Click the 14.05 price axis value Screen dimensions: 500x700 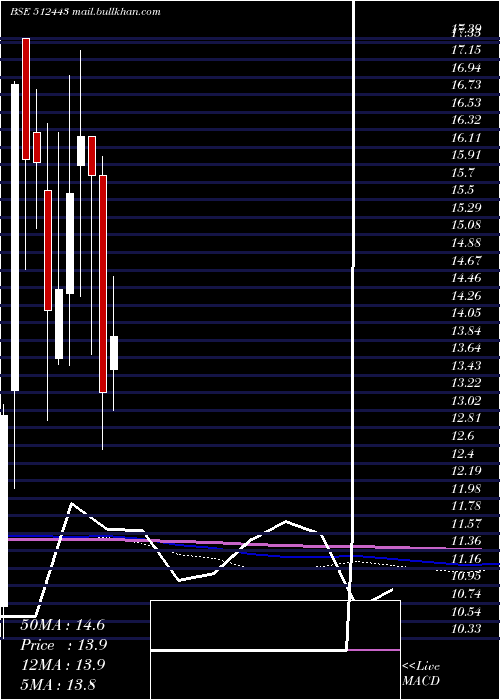(466, 312)
